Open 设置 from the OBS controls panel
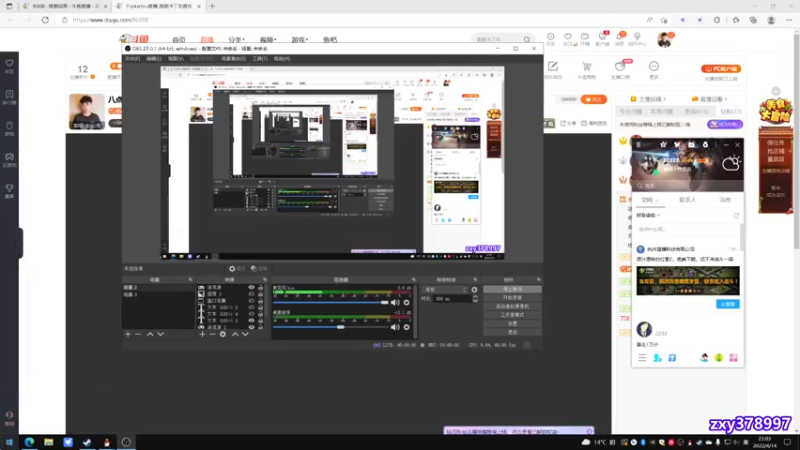The width and height of the screenshot is (800, 450). point(512,323)
